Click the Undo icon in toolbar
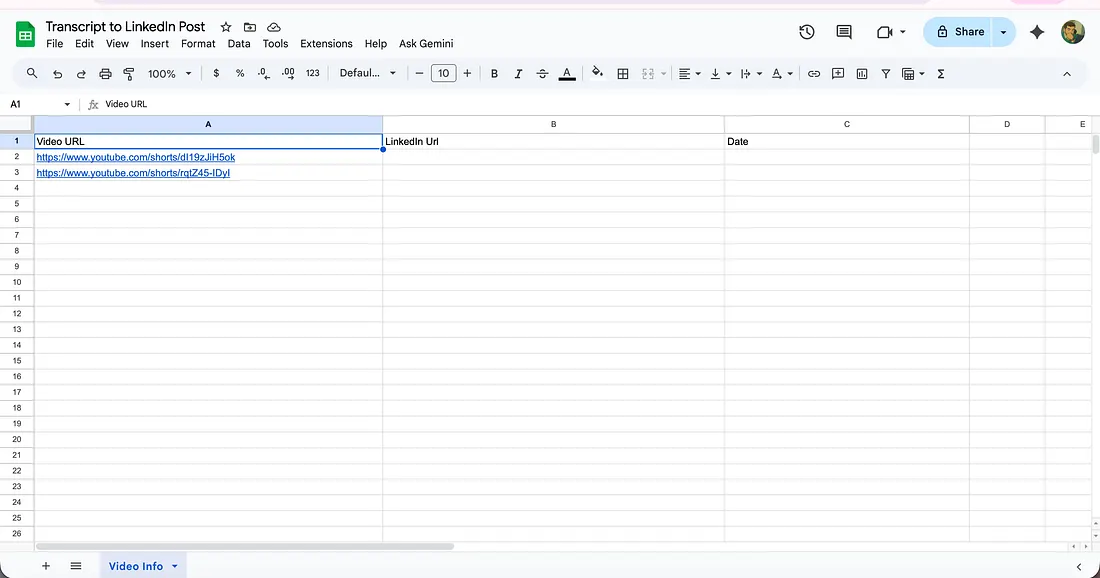 coord(57,74)
